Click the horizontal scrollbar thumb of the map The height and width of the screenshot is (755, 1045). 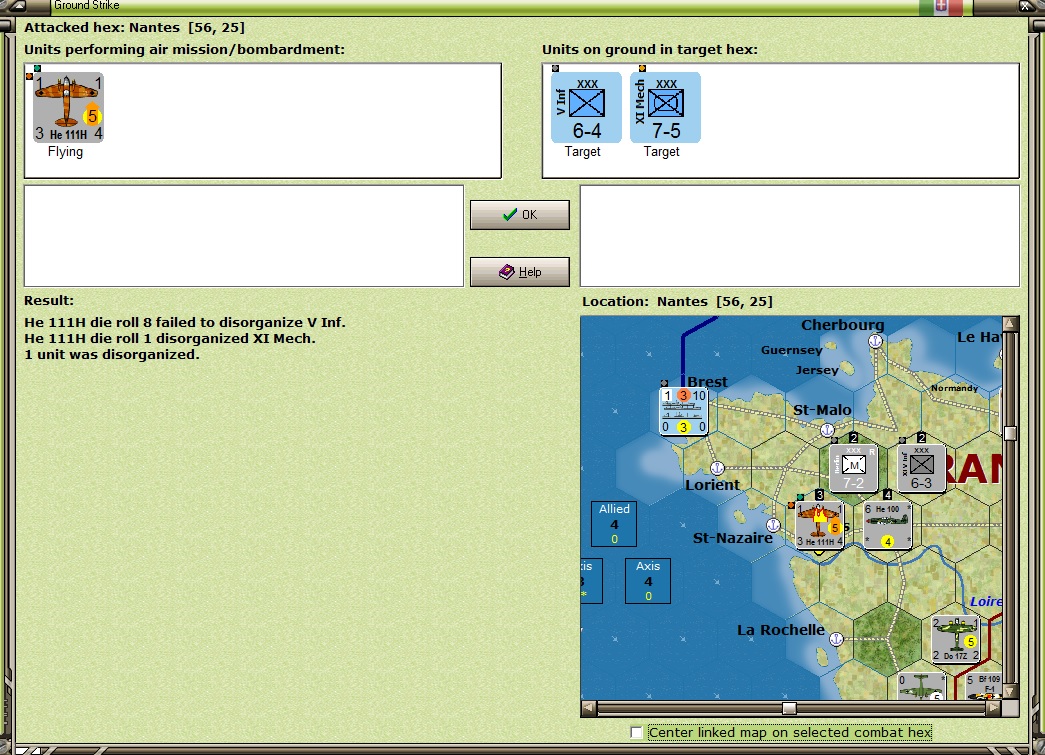click(x=789, y=708)
